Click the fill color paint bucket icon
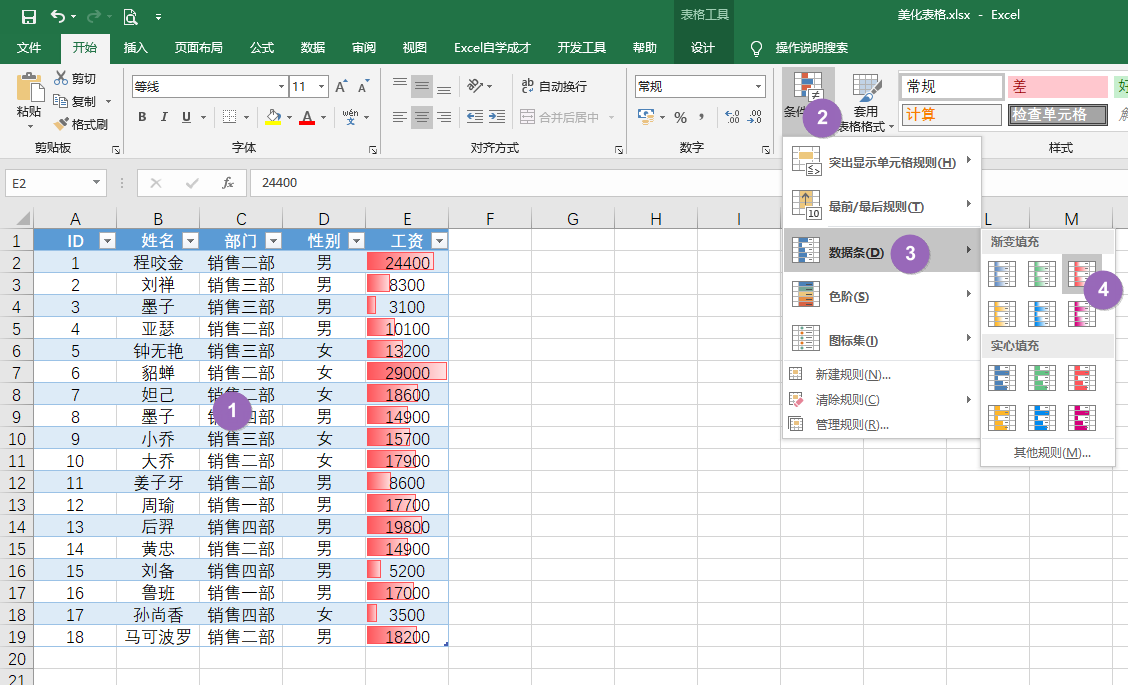1128x685 pixels. pos(273,117)
